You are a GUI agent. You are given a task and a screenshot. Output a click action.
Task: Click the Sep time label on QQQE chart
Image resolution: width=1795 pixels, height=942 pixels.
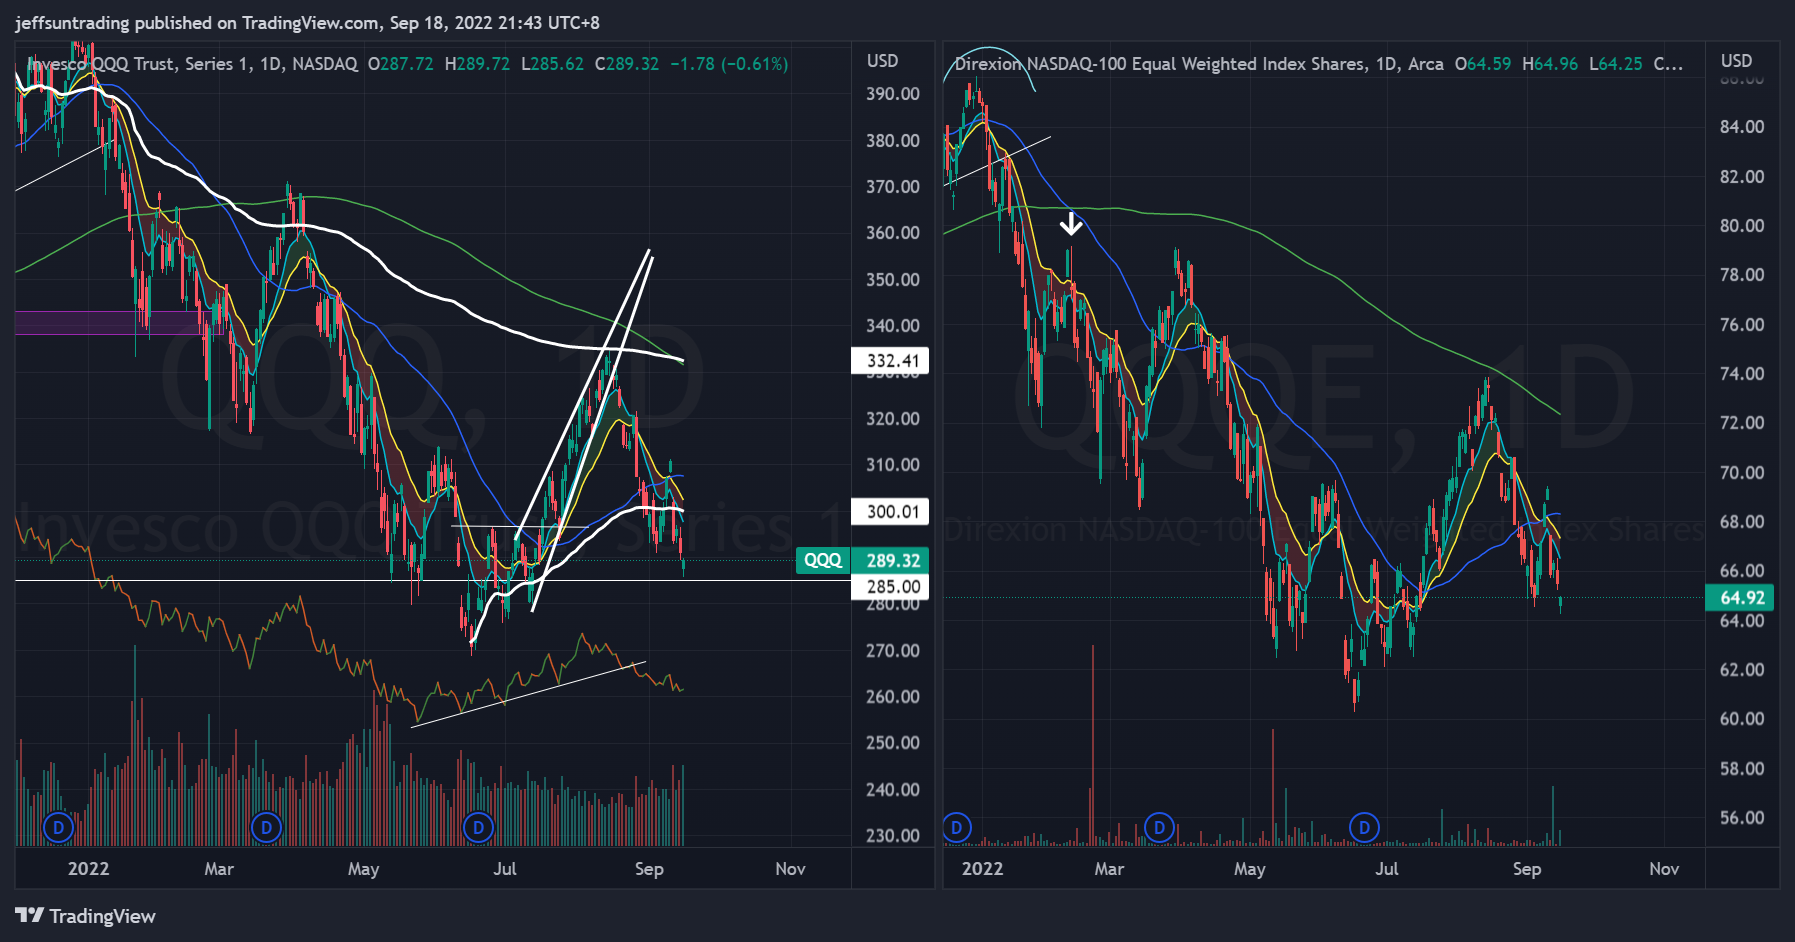[1527, 870]
